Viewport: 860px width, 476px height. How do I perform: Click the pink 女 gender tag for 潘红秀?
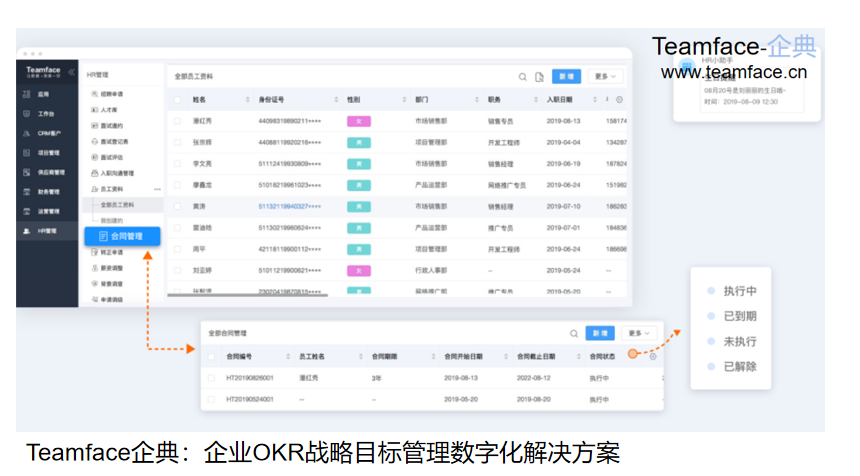pyautogui.click(x=359, y=121)
